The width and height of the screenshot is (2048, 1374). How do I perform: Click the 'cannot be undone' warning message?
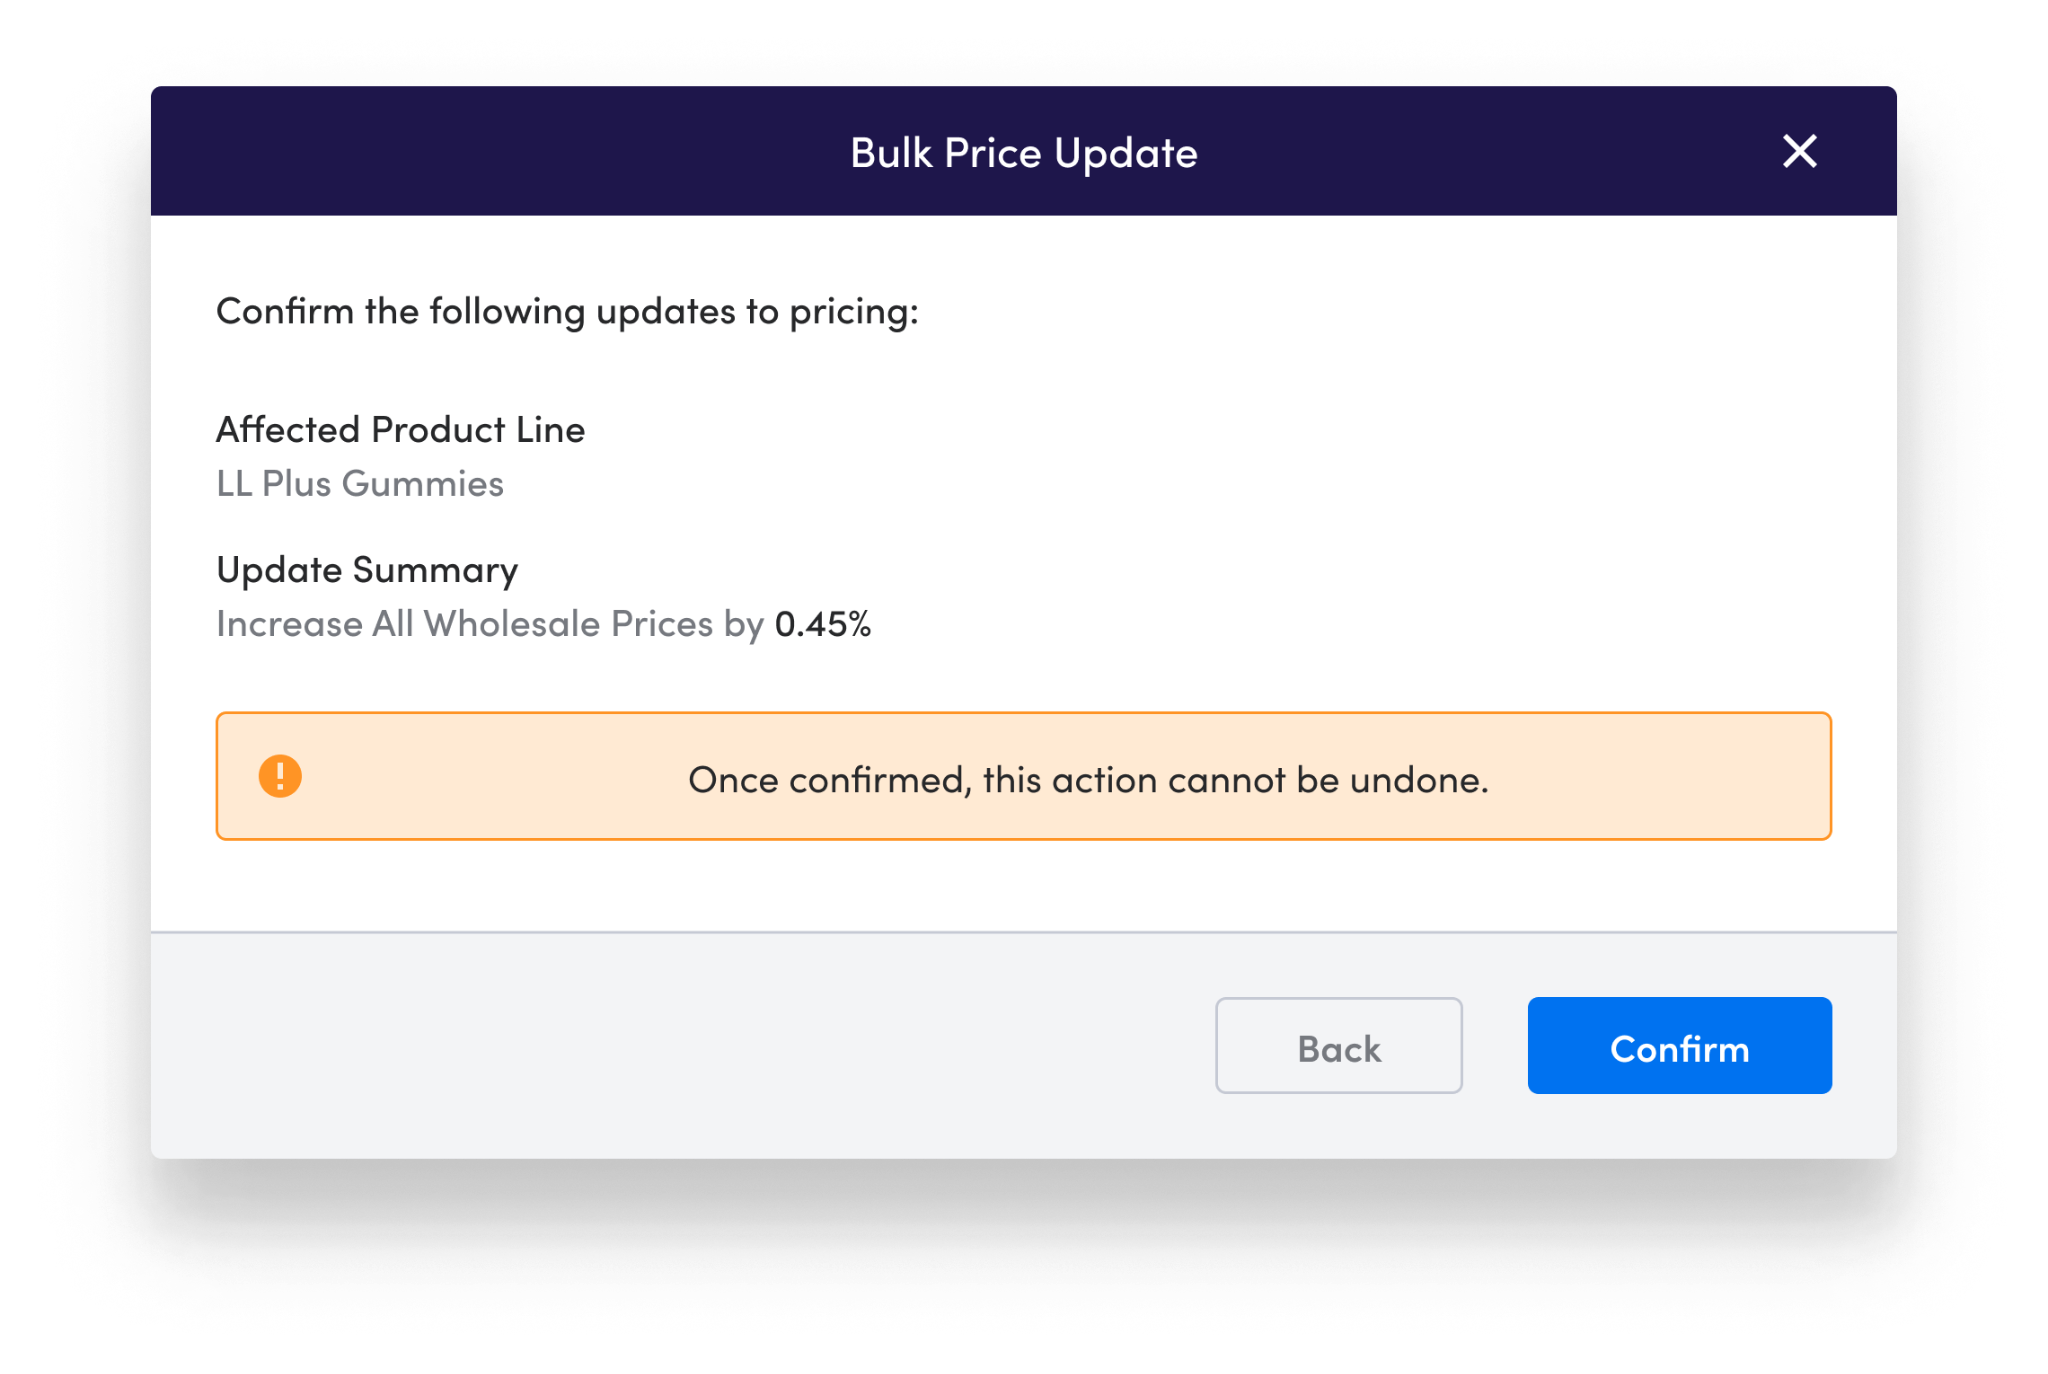tap(1088, 780)
